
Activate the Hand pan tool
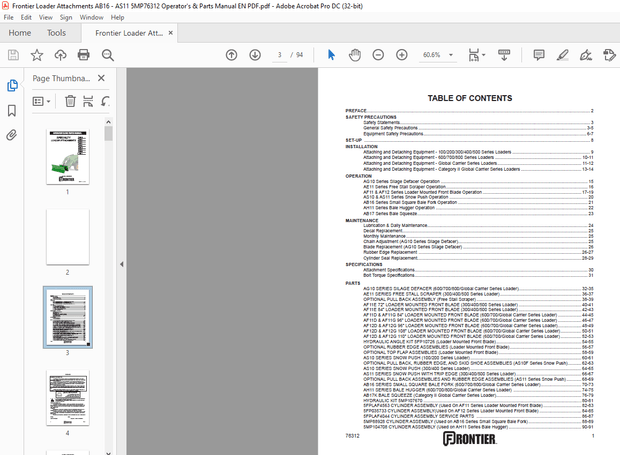tap(355, 55)
